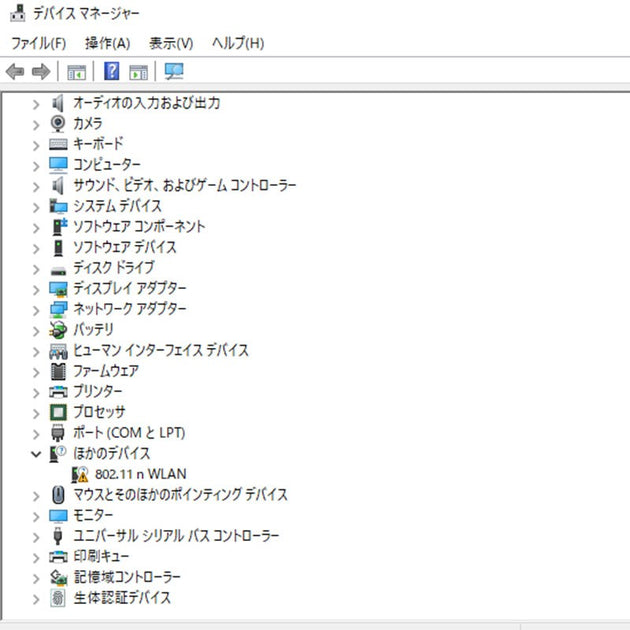Click the HID icon beside ヒューマン インターフェイス デバイス
630x630 pixels.
[x=58, y=351]
